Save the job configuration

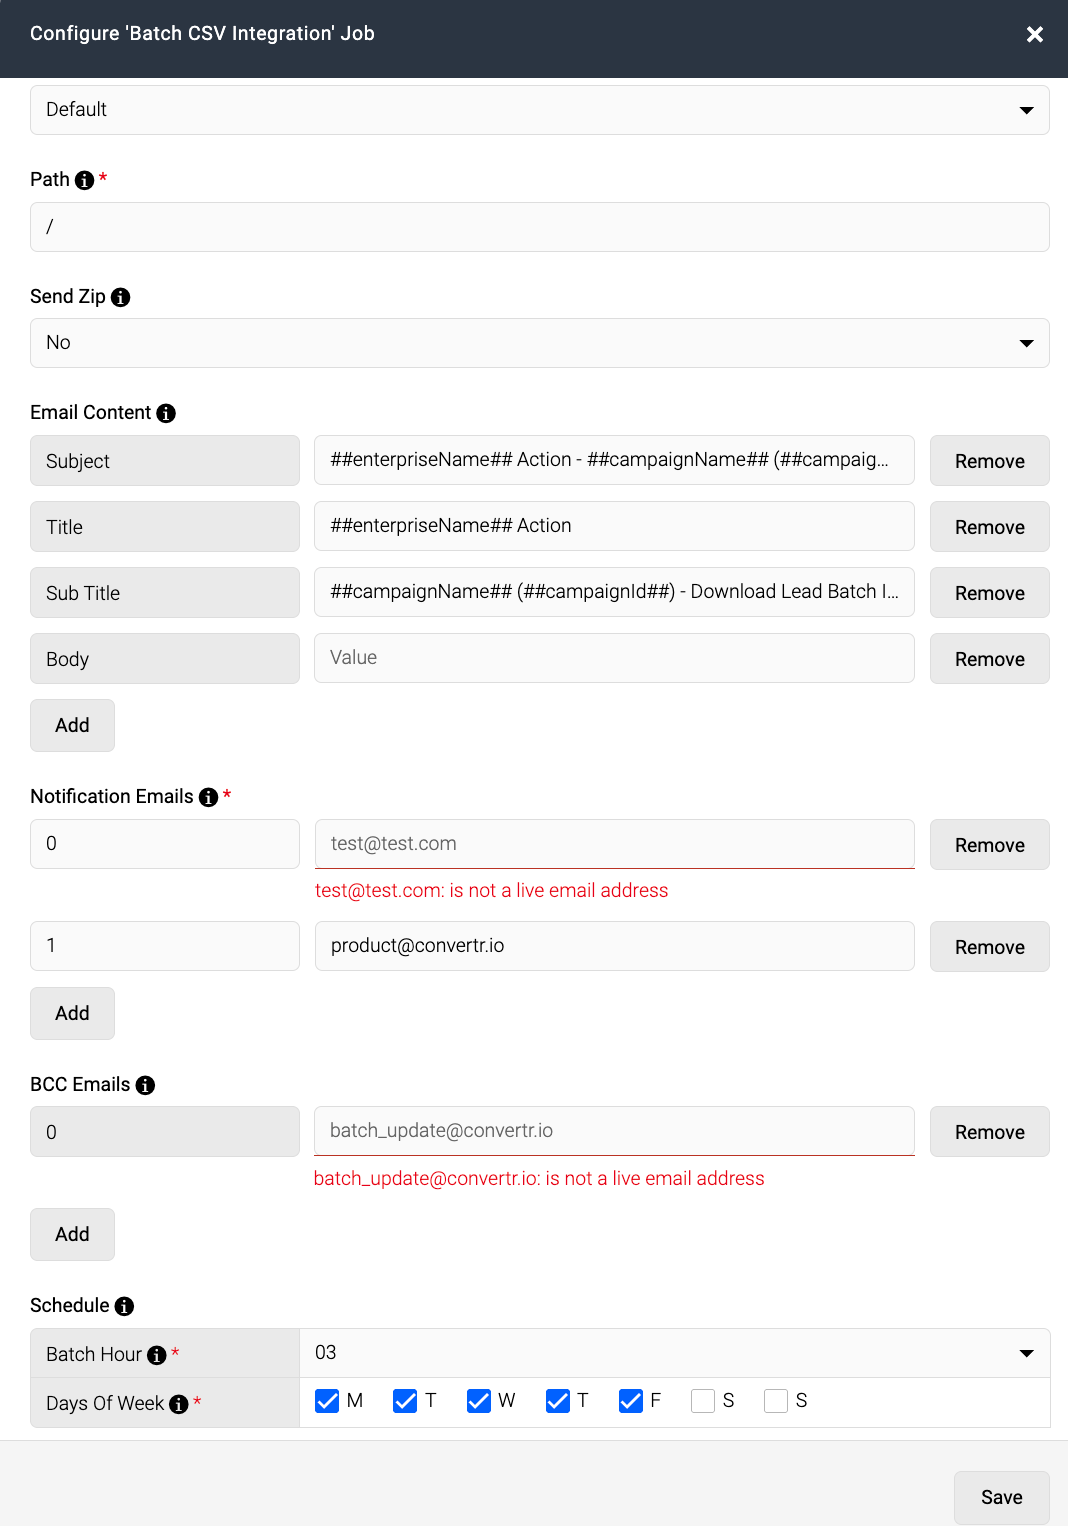click(x=1002, y=1497)
